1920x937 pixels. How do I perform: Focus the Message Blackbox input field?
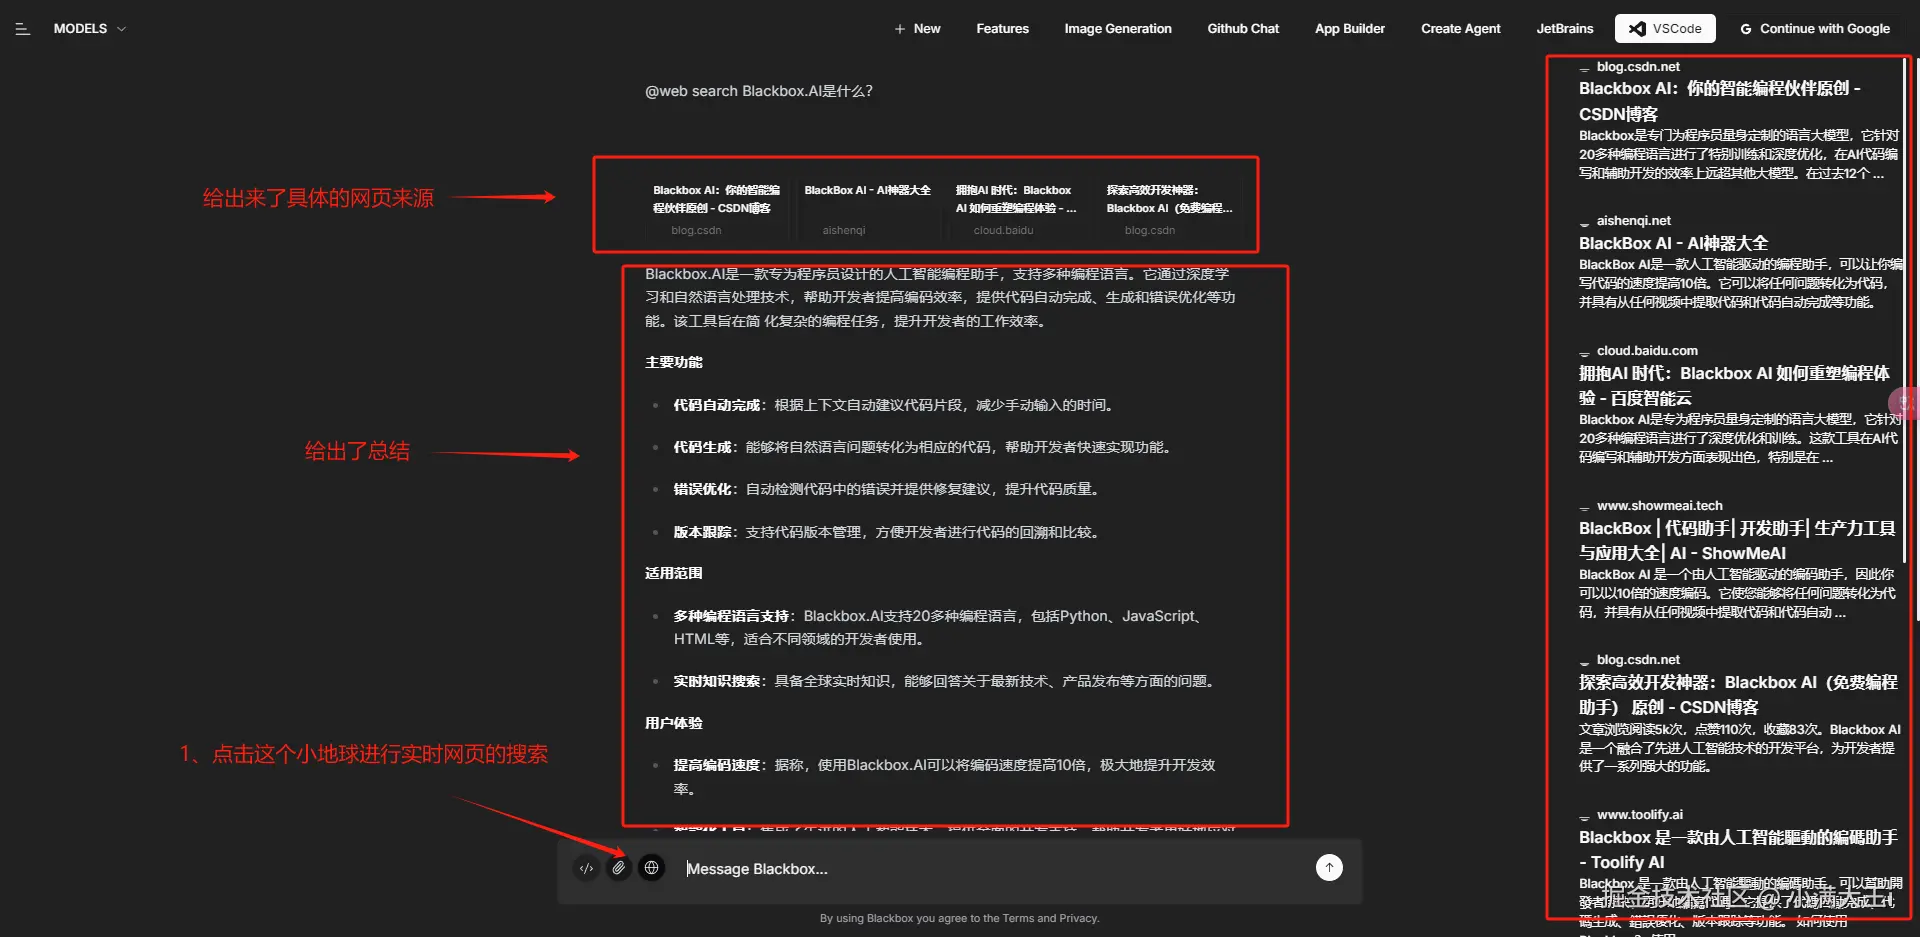click(x=990, y=869)
